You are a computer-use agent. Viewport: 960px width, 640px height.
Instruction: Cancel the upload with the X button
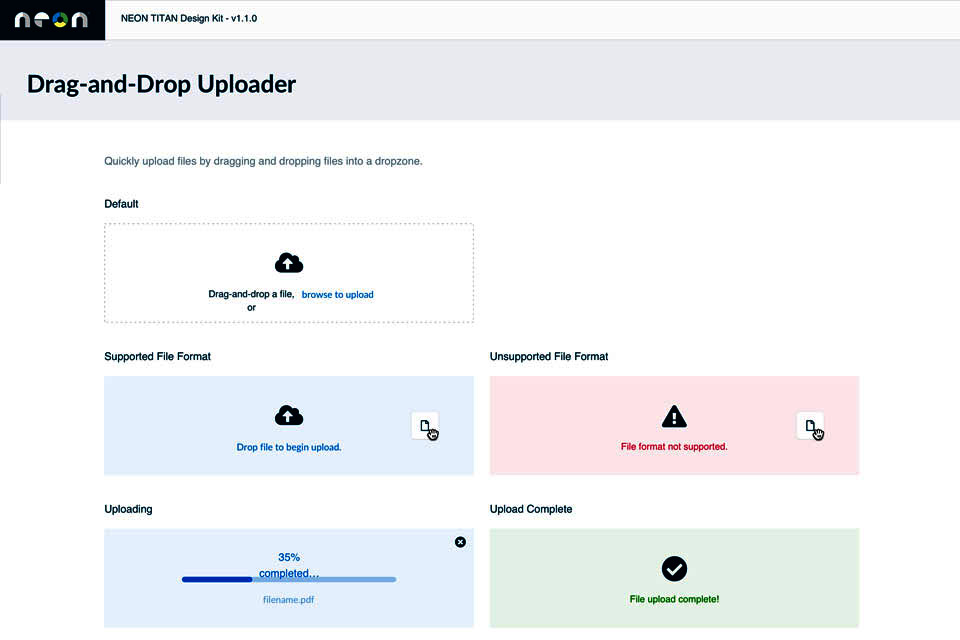tap(460, 542)
